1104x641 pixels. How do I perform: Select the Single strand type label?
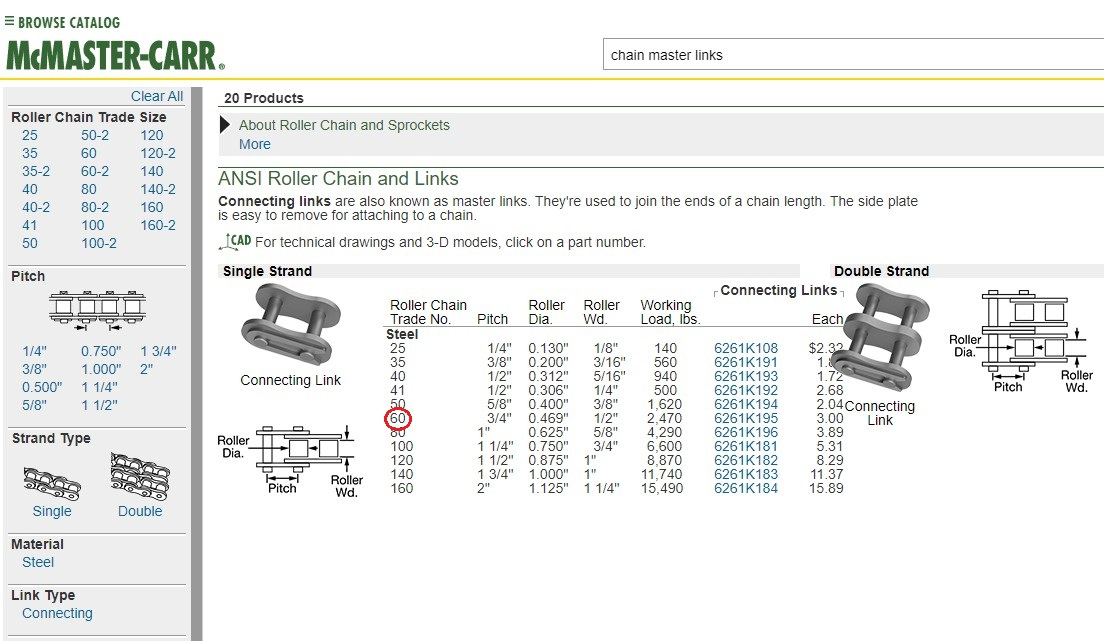(52, 511)
